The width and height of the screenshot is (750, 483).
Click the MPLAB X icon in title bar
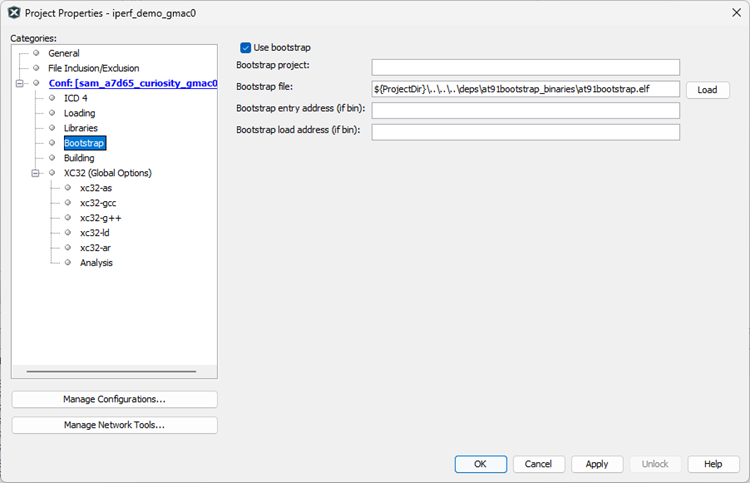point(15,11)
